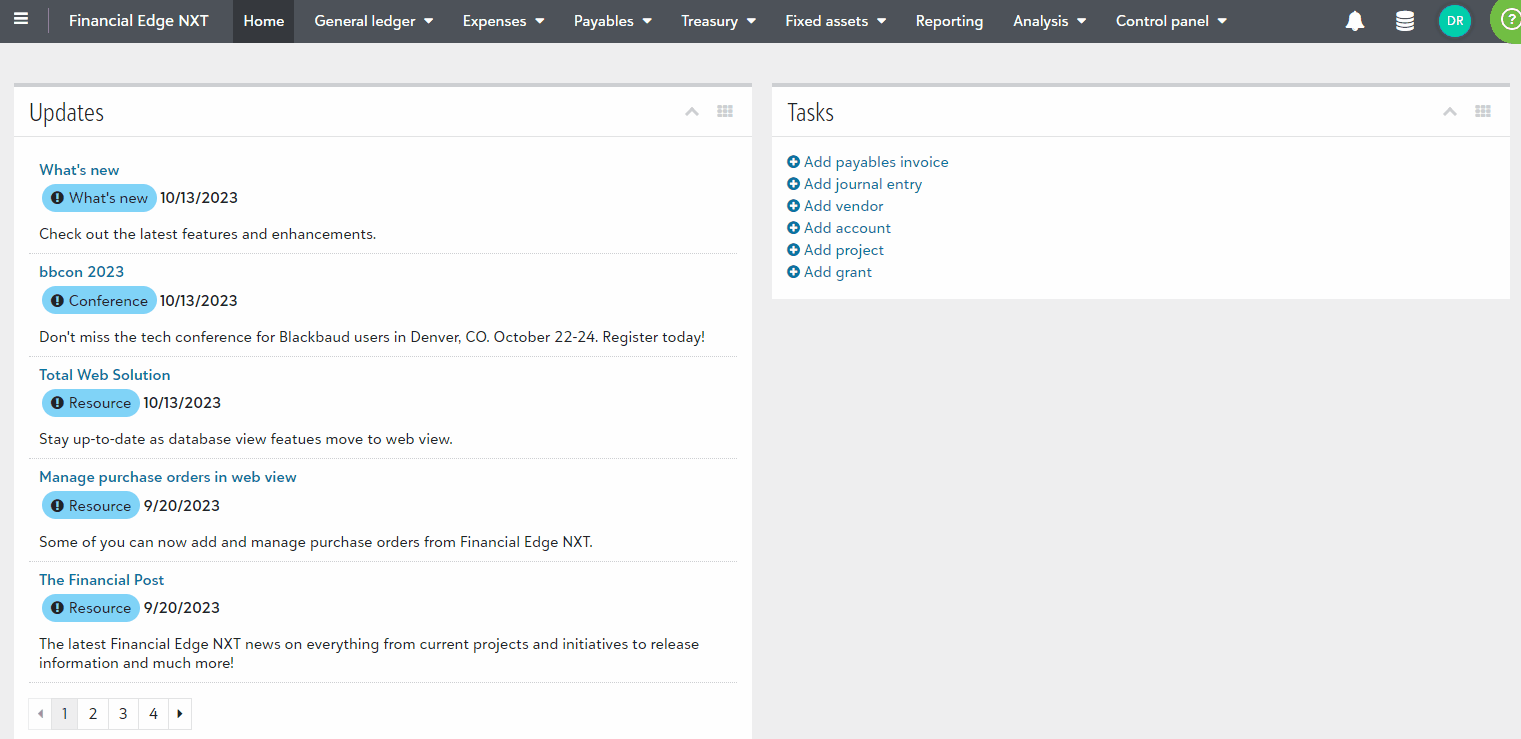Open Manage purchase orders in web view
This screenshot has width=1521, height=739.
click(x=168, y=477)
